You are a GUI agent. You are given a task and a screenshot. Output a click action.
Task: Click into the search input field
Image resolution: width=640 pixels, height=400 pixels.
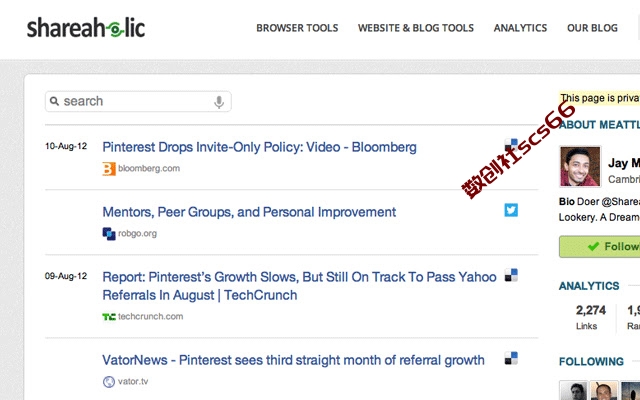tap(138, 101)
